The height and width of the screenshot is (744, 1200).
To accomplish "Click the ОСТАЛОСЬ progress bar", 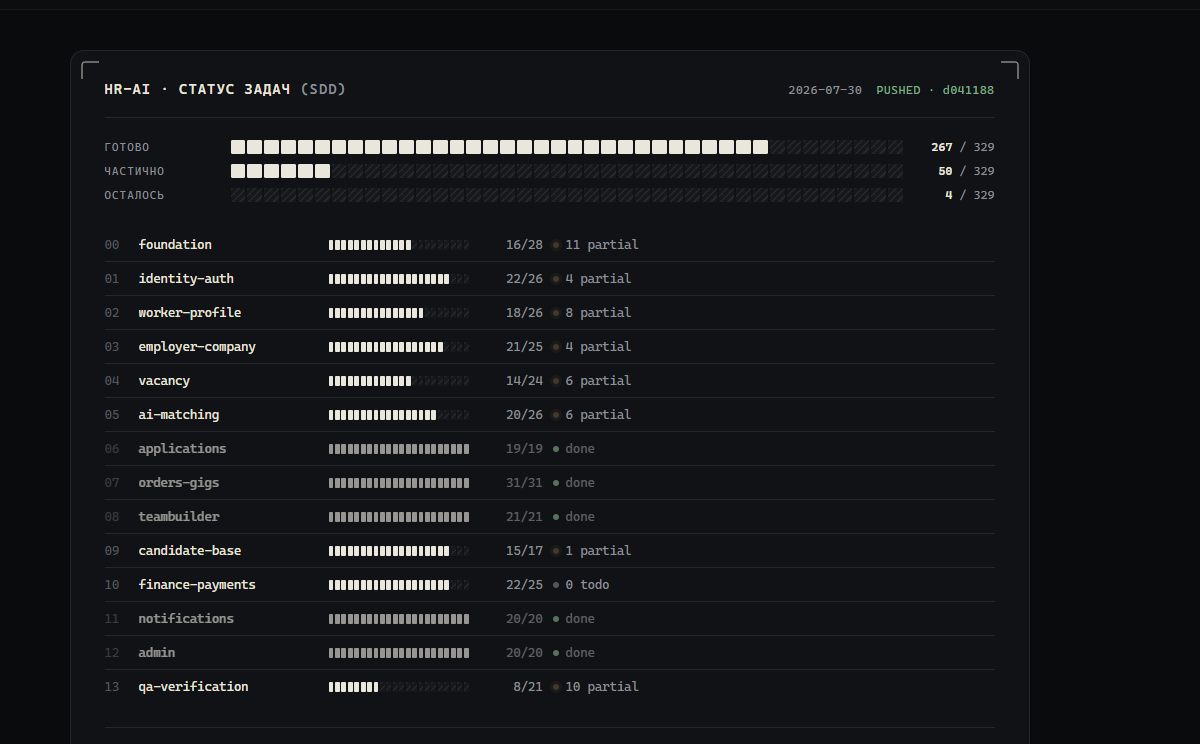I will [567, 195].
